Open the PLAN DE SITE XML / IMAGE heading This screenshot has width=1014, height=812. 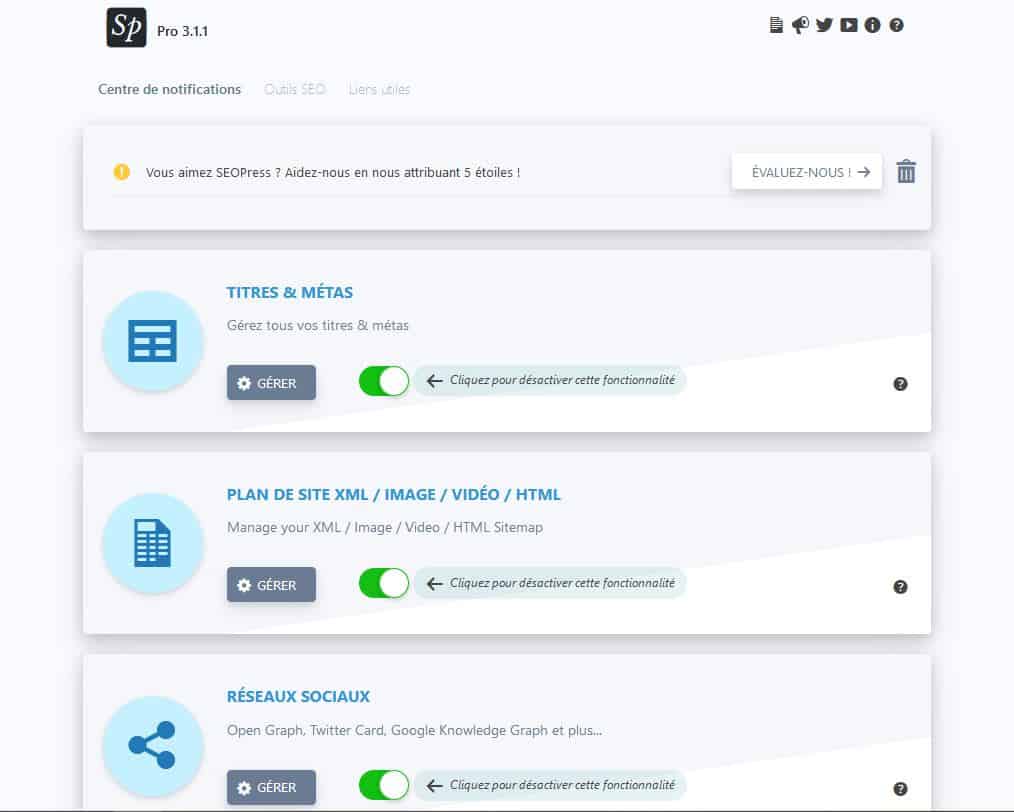point(393,495)
